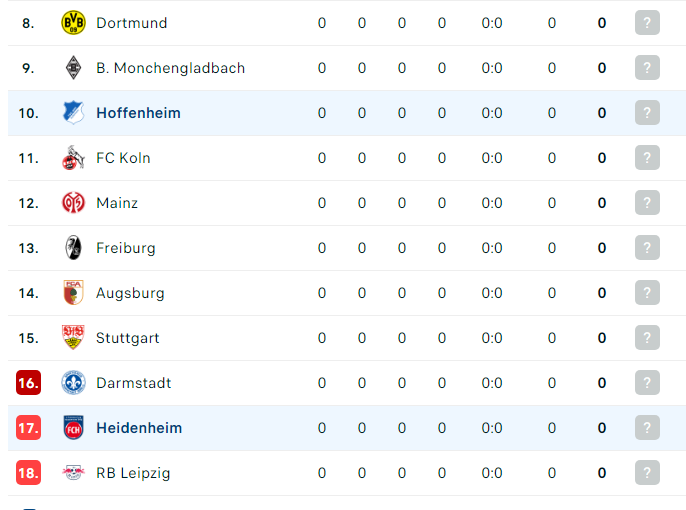686x510 pixels.
Task: Open the Dortmund team name link
Action: [132, 23]
